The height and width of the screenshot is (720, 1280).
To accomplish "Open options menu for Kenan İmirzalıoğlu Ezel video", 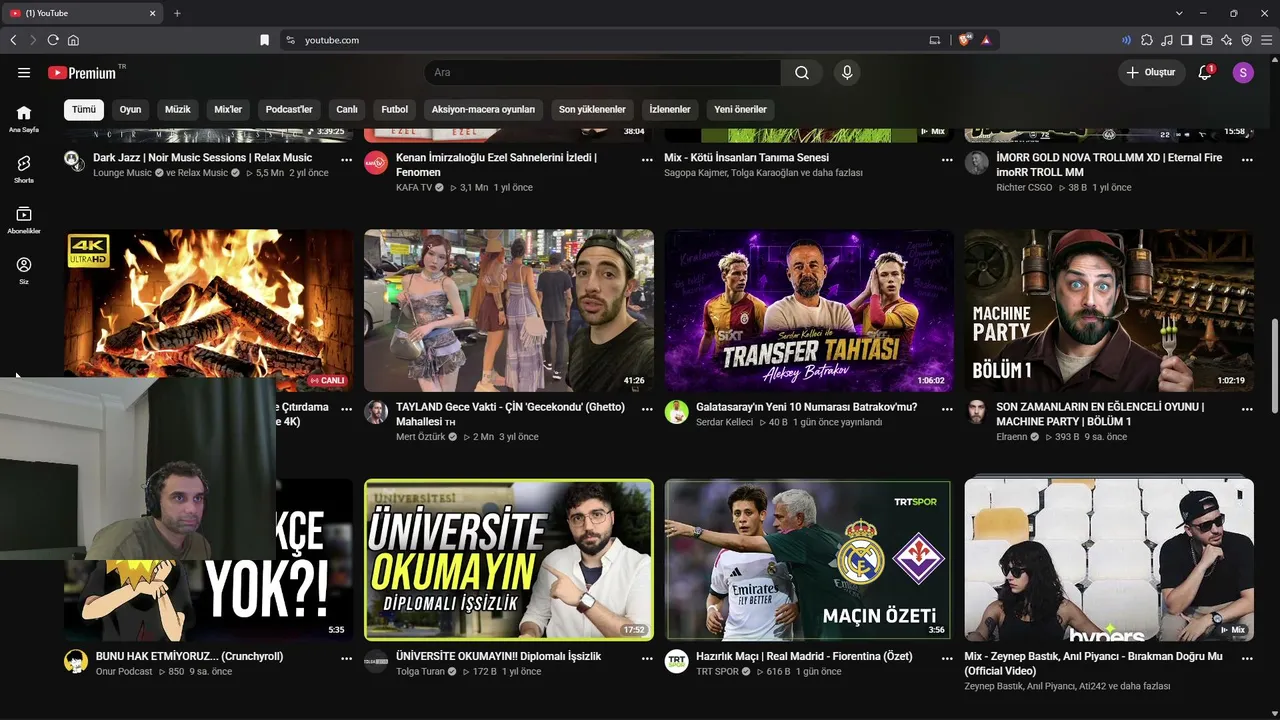I will point(647,159).
